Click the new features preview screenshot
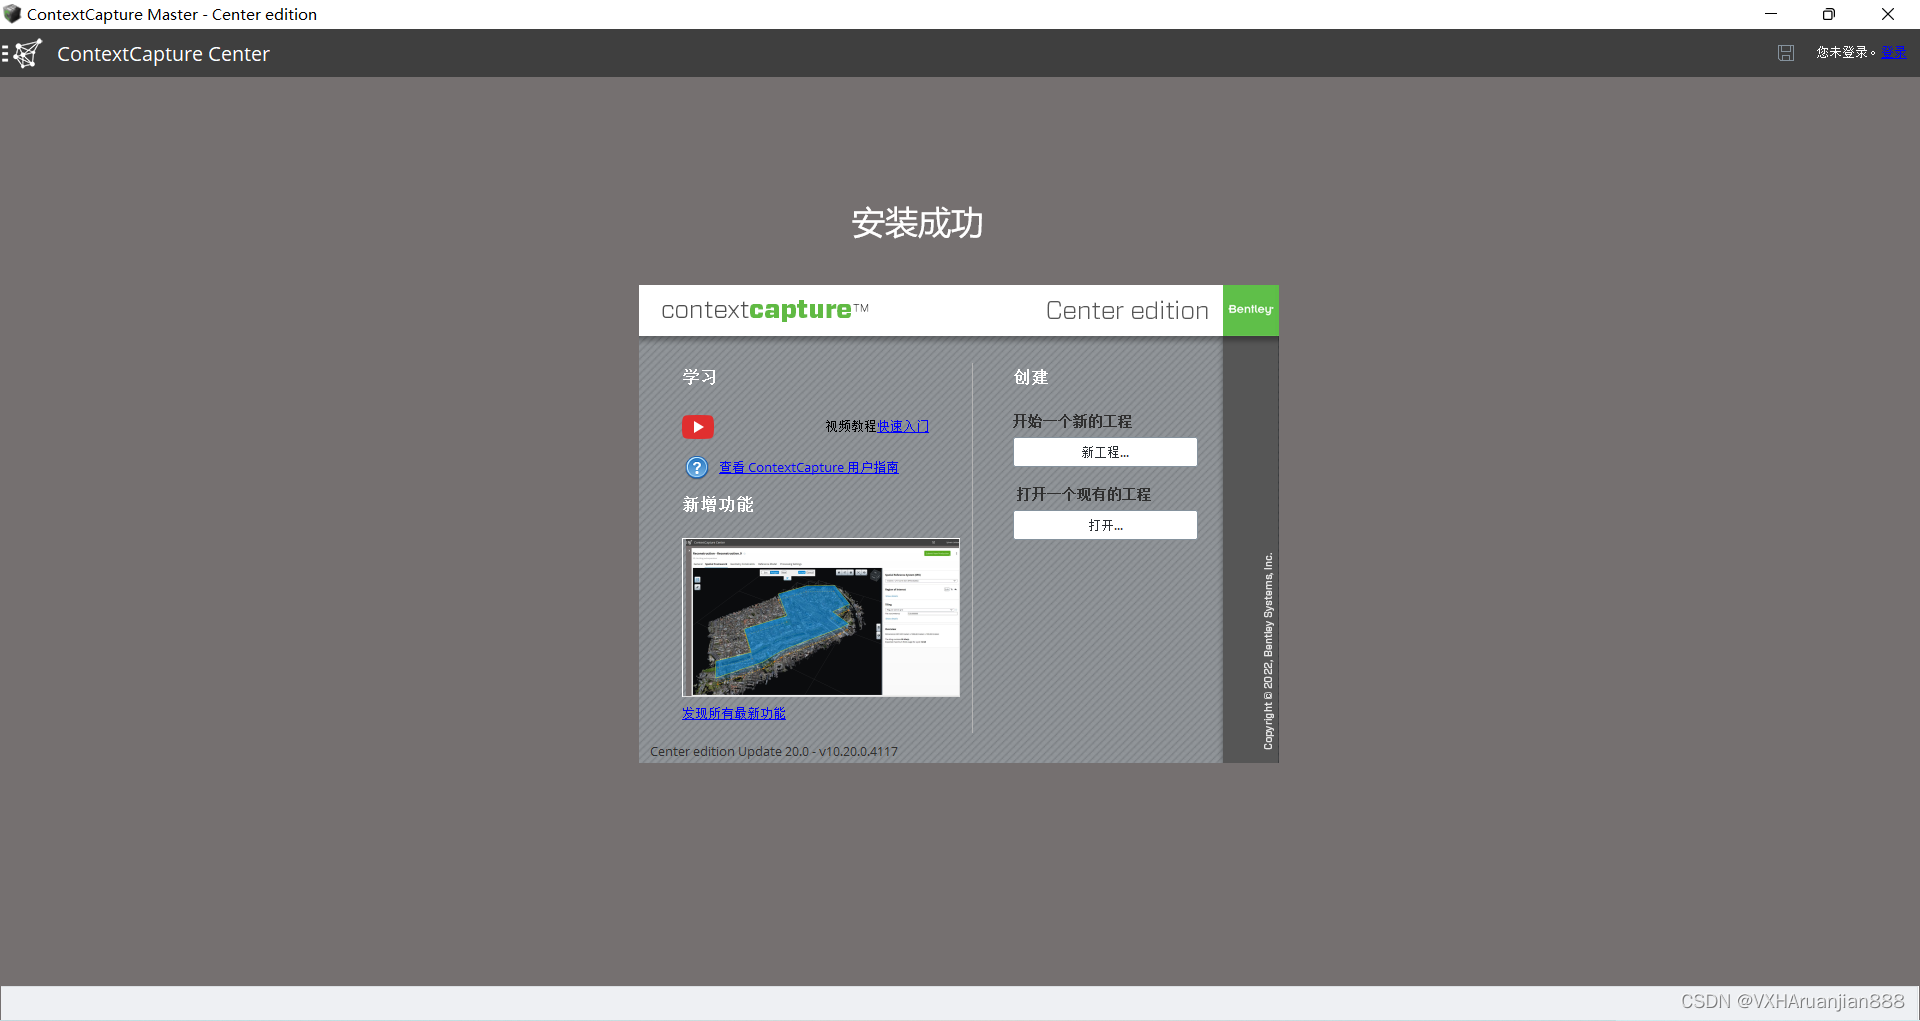This screenshot has height=1021, width=1920. (x=820, y=617)
